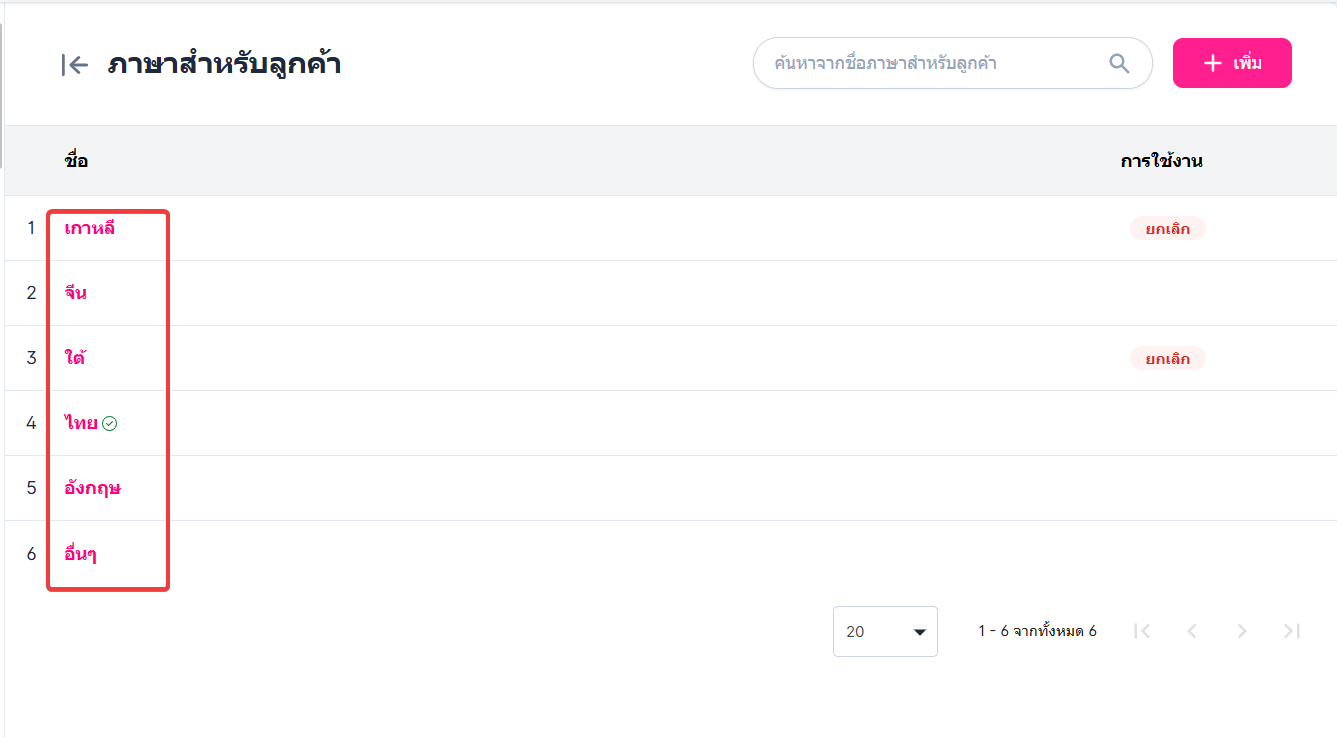Open the จีน language entry
This screenshot has width=1337, height=737.
point(76,293)
